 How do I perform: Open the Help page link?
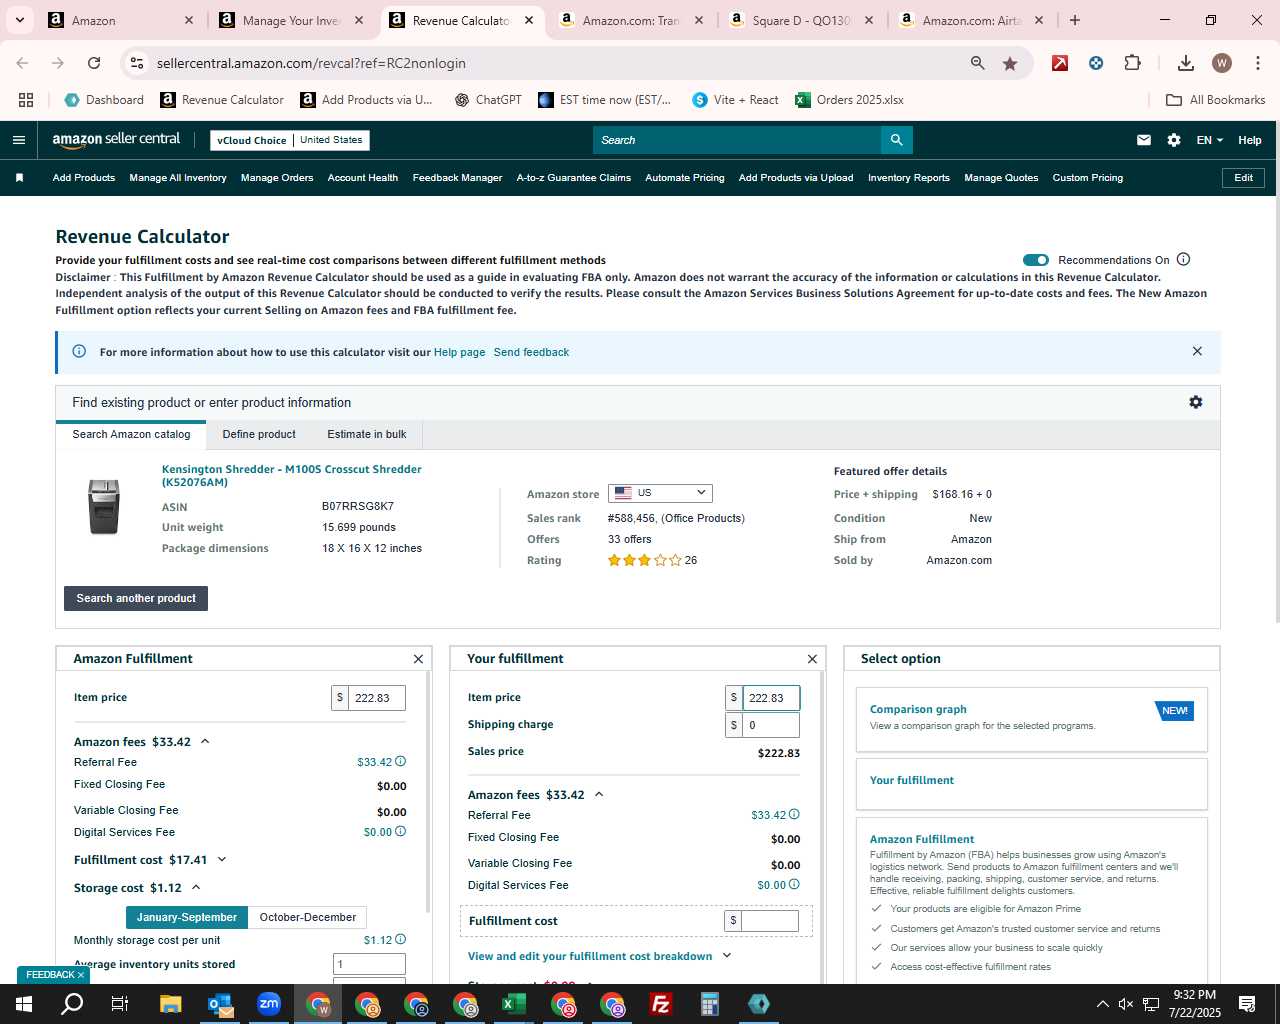459,352
